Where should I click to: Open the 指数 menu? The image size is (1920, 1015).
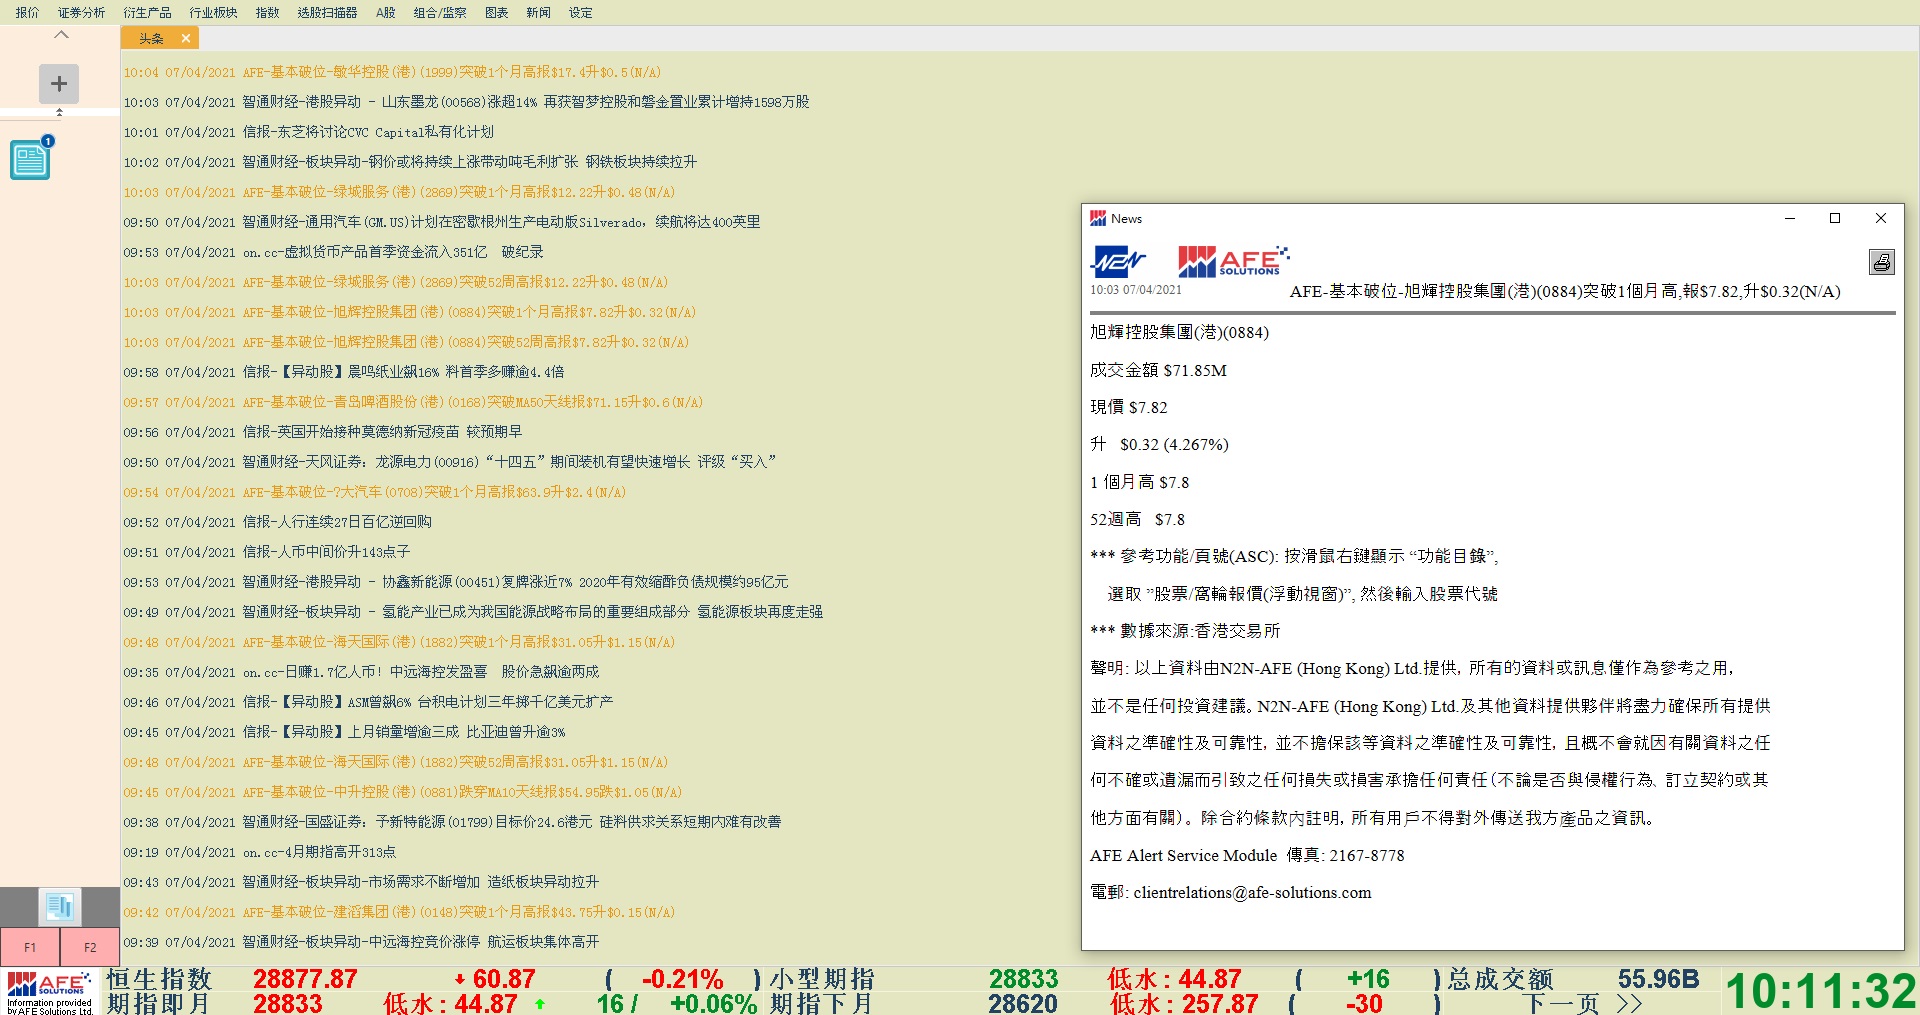point(267,12)
